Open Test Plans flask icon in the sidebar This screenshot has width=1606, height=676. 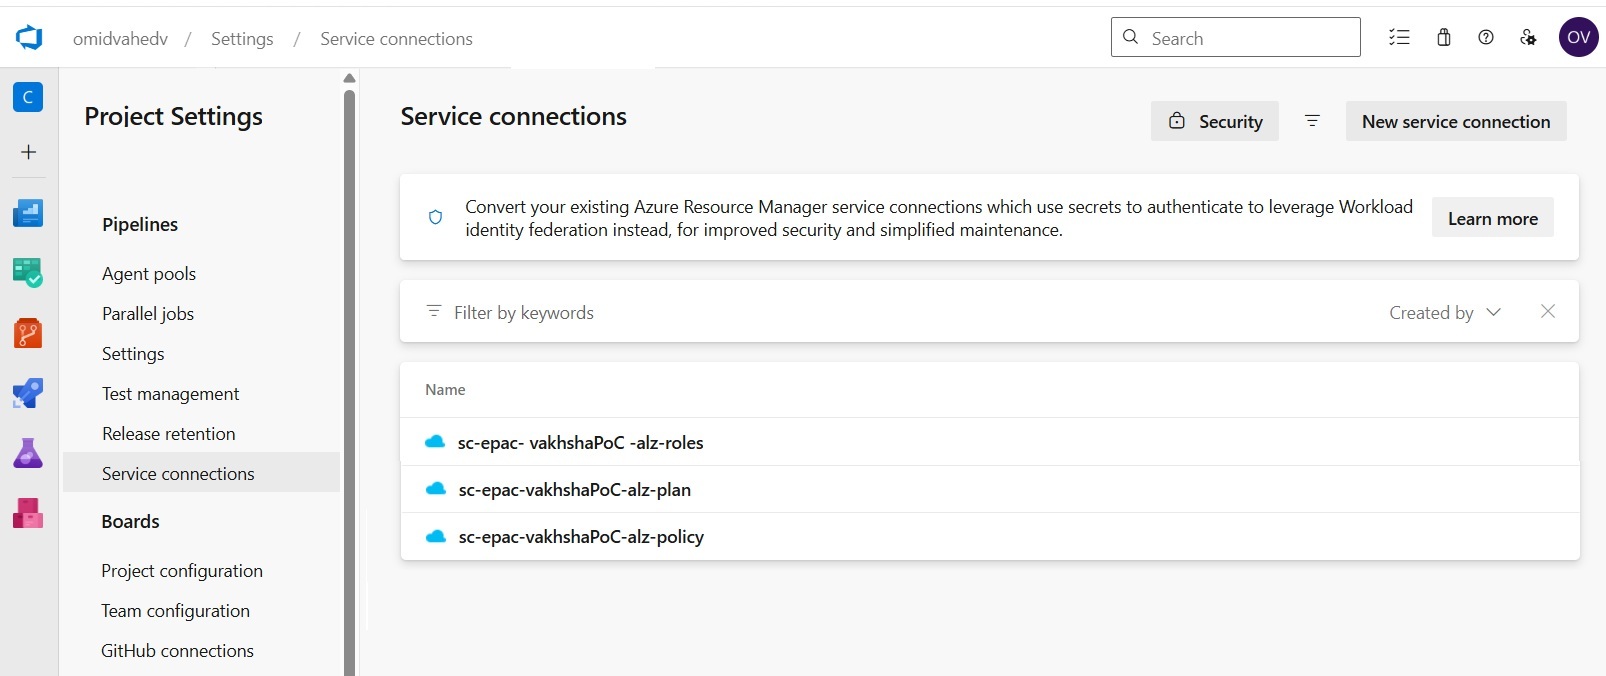tap(28, 453)
